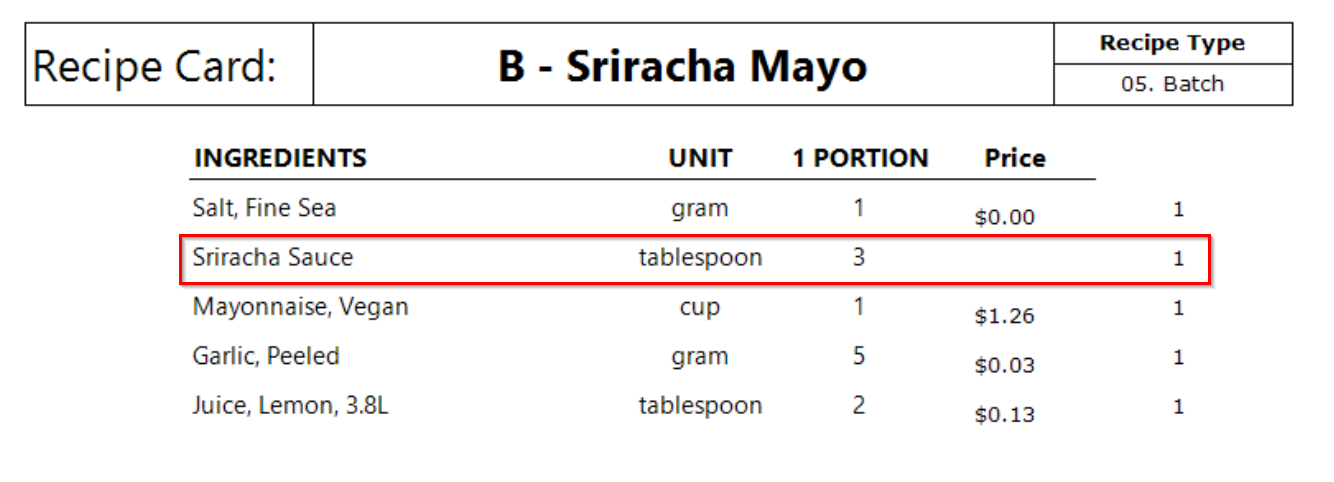Select the $0.13 lemon juice price
Screen dimensions: 1334x482
(x=1004, y=415)
